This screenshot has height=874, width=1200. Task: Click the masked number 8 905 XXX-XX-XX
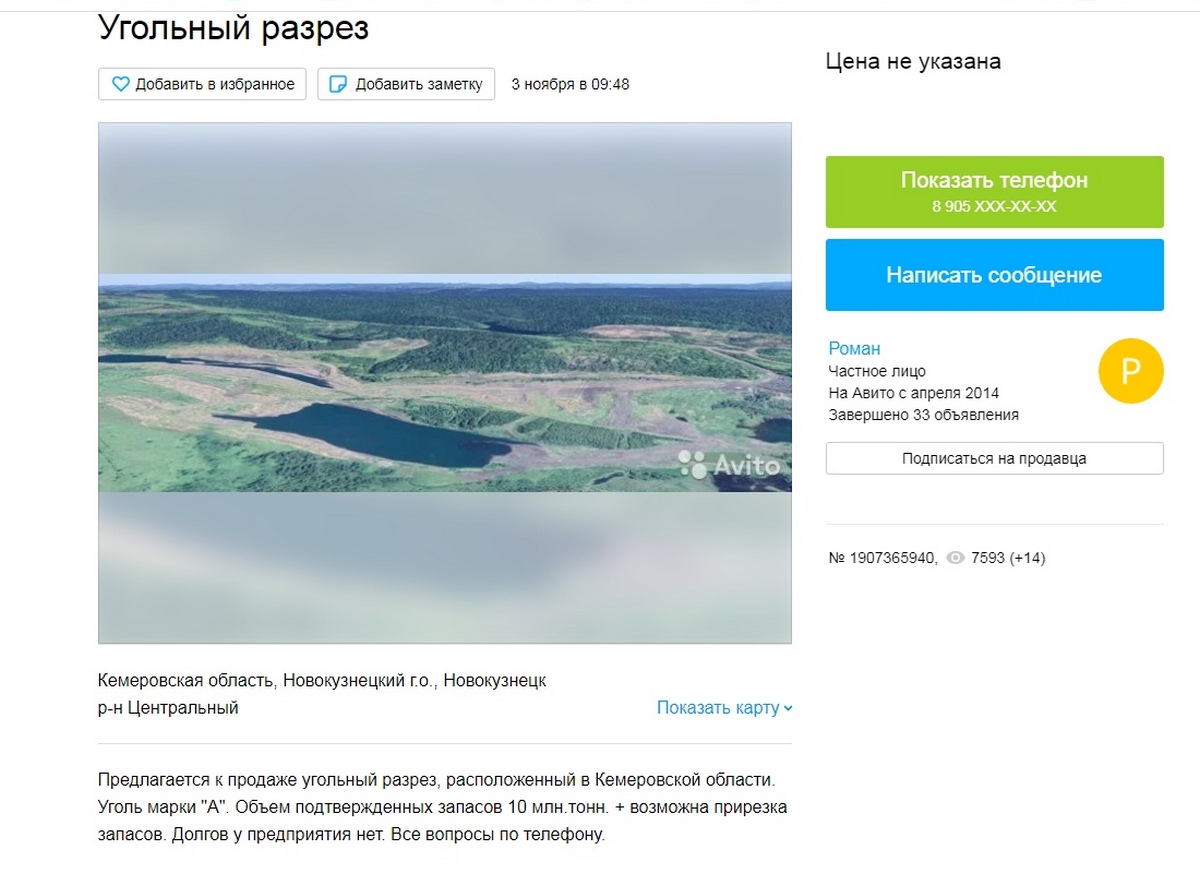994,207
